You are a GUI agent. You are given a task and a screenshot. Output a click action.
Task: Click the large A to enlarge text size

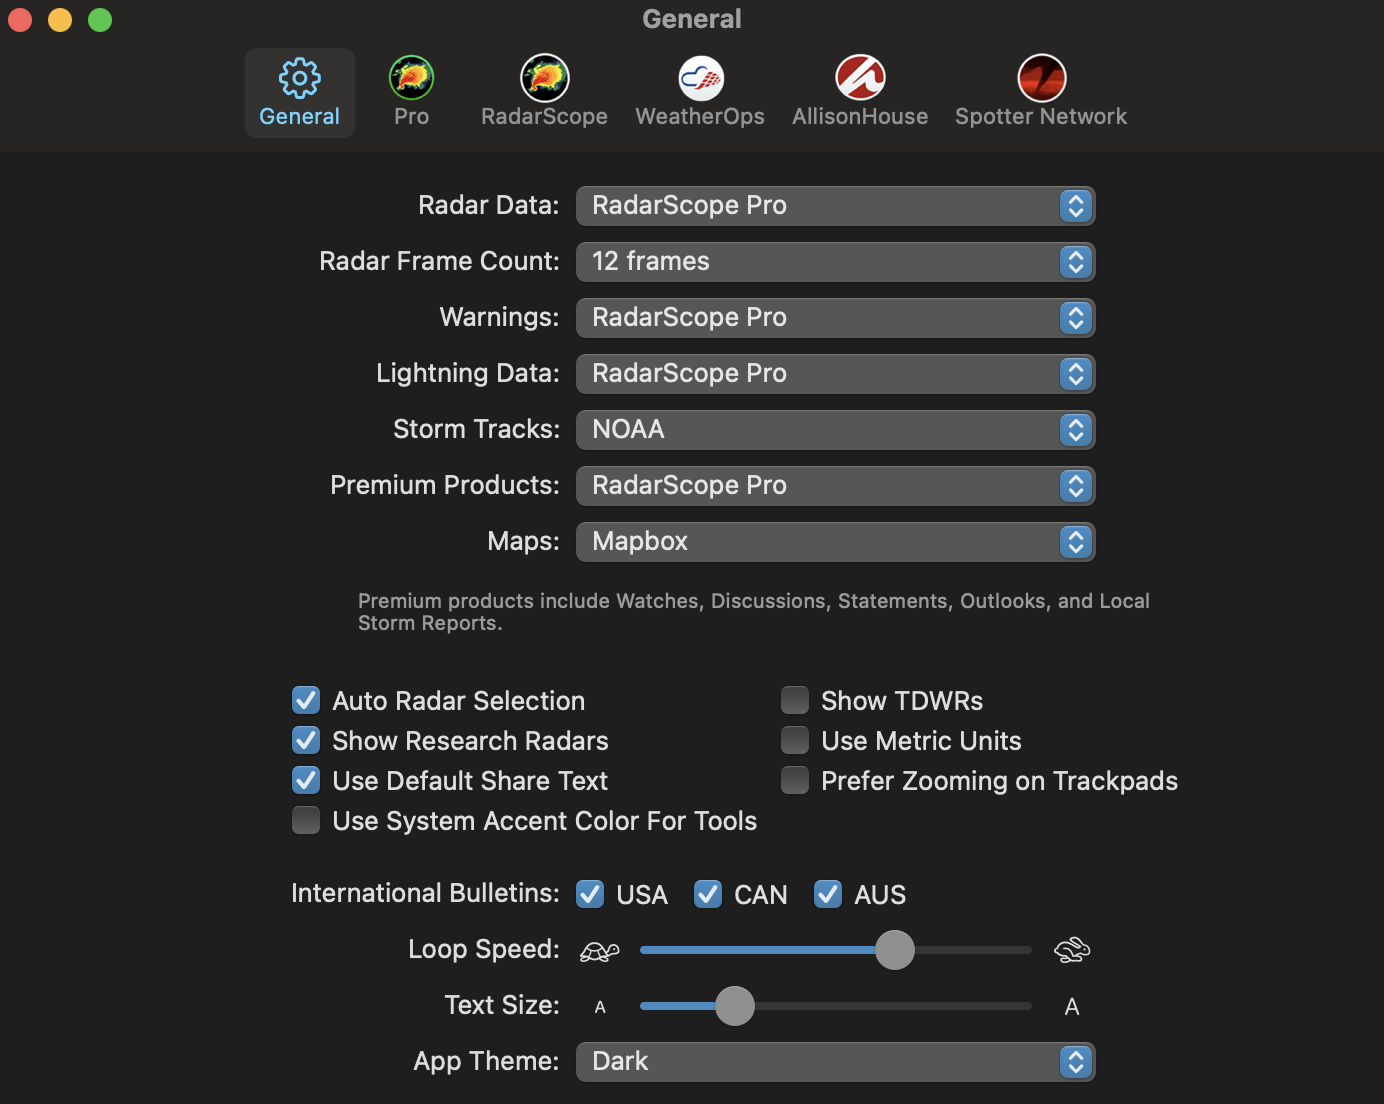[1072, 1006]
